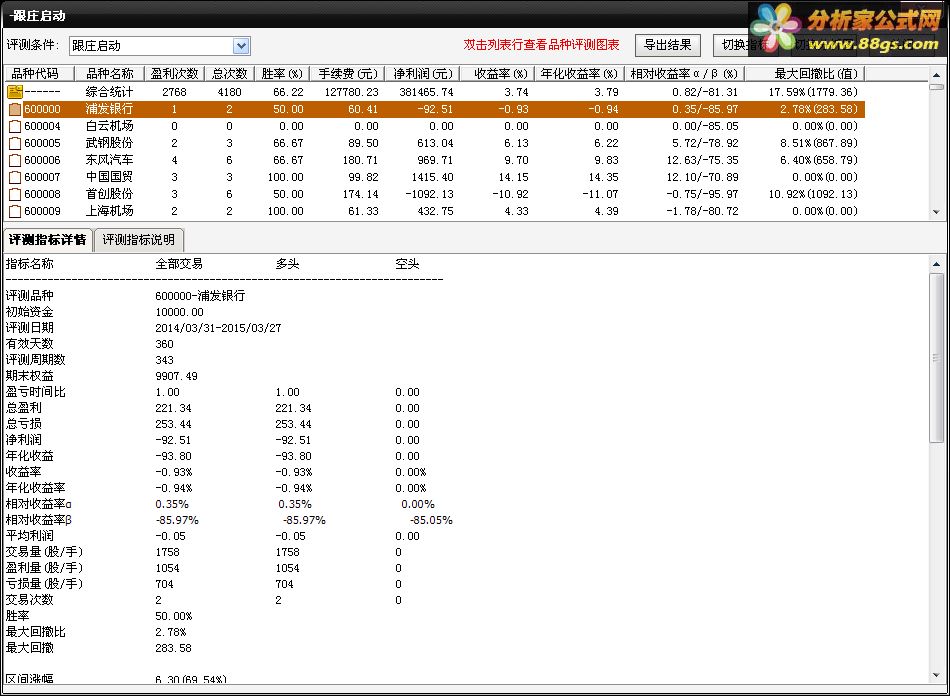Click the 600000-浦发银行 评测品种 value
Screen dimensions: 950x696
coord(200,296)
